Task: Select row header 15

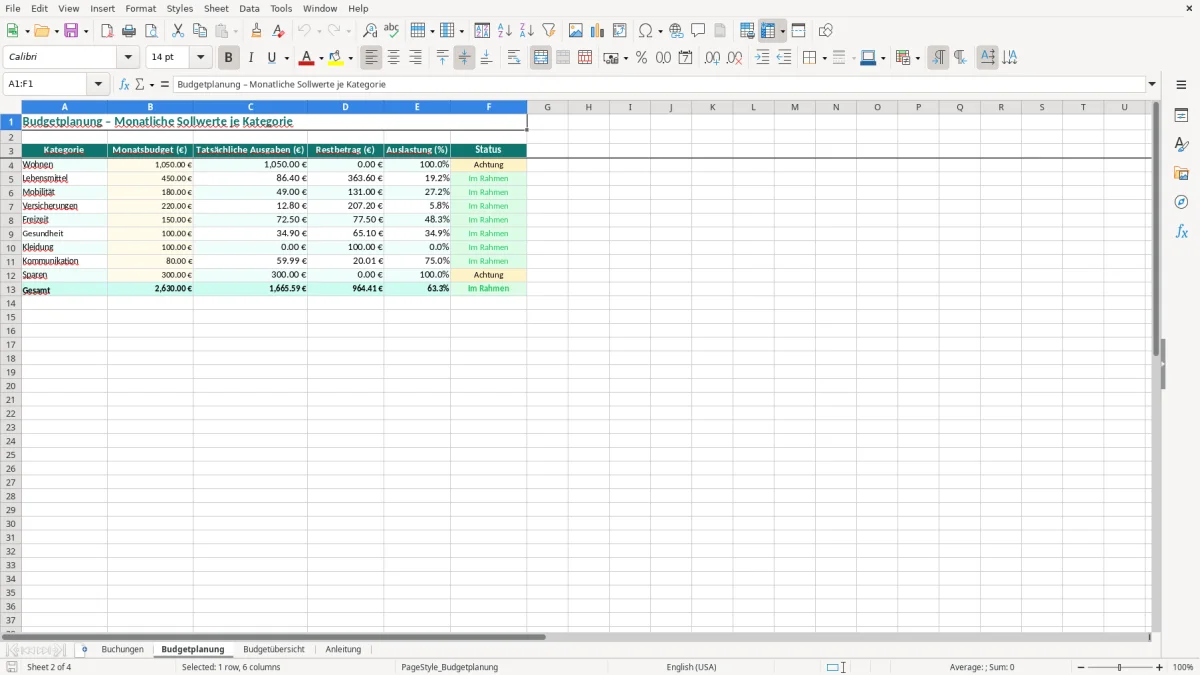Action: pyautogui.click(x=11, y=317)
